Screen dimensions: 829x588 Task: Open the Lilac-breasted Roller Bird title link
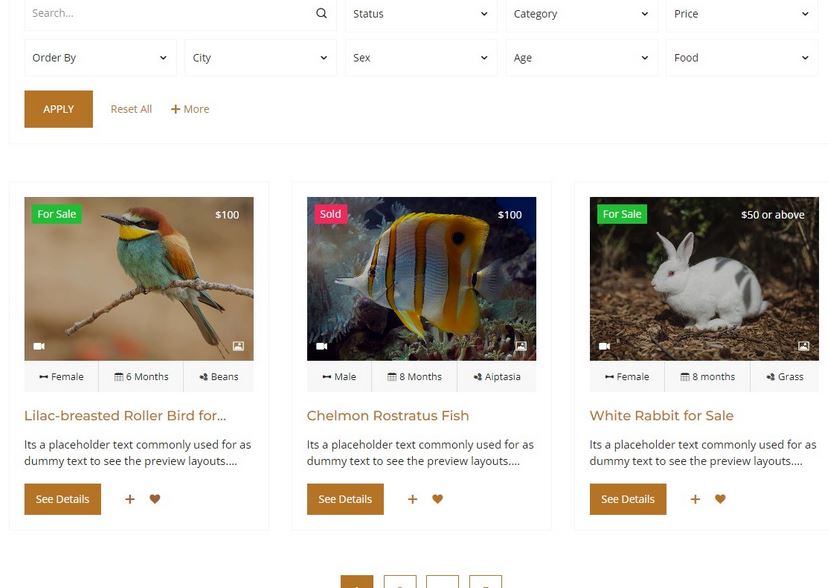pos(125,416)
